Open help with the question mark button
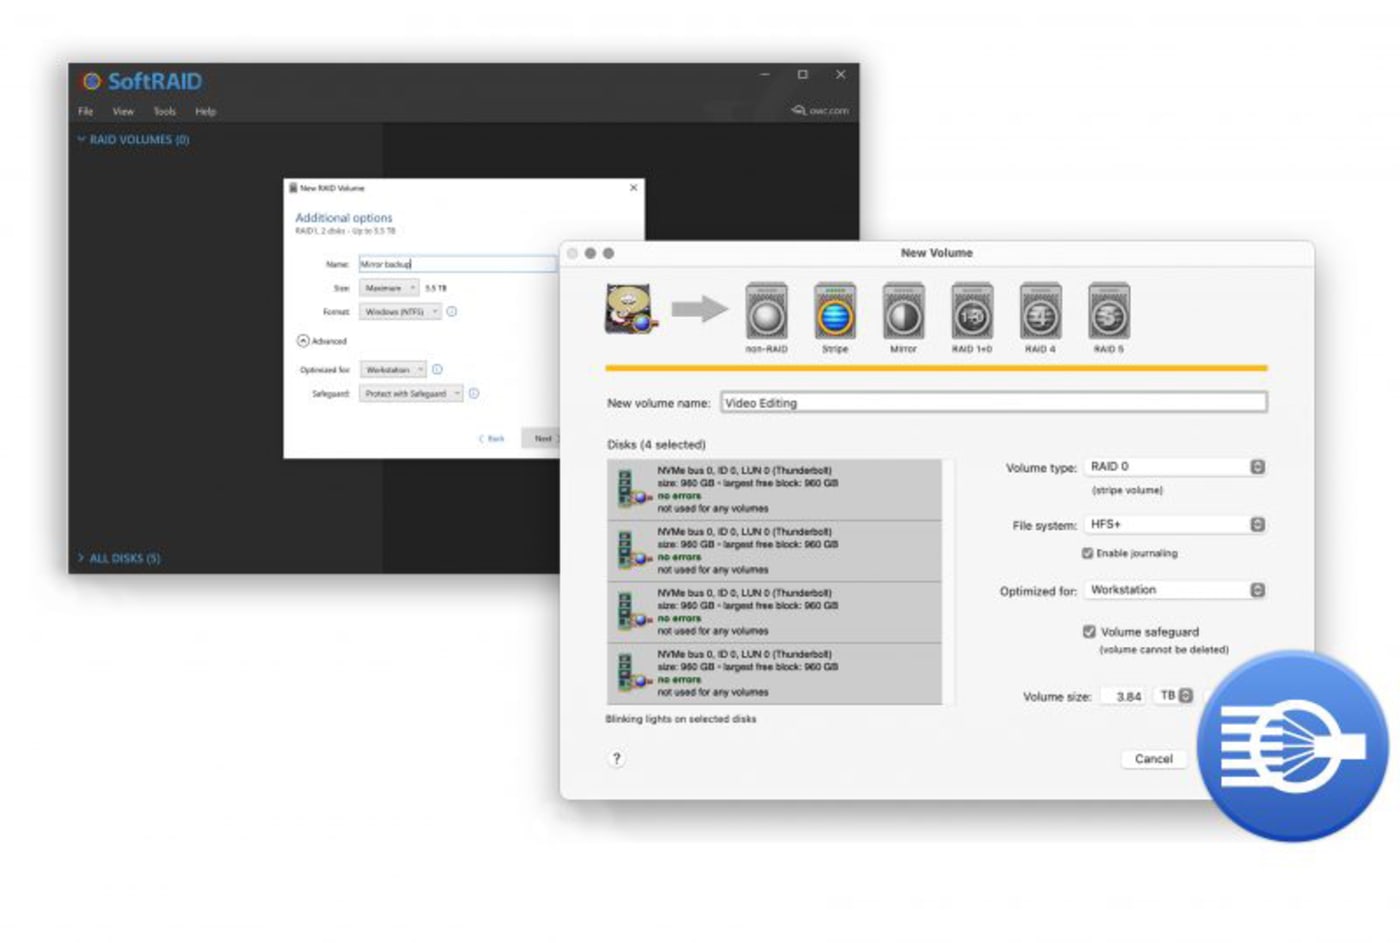The height and width of the screenshot is (943, 1400). click(617, 759)
